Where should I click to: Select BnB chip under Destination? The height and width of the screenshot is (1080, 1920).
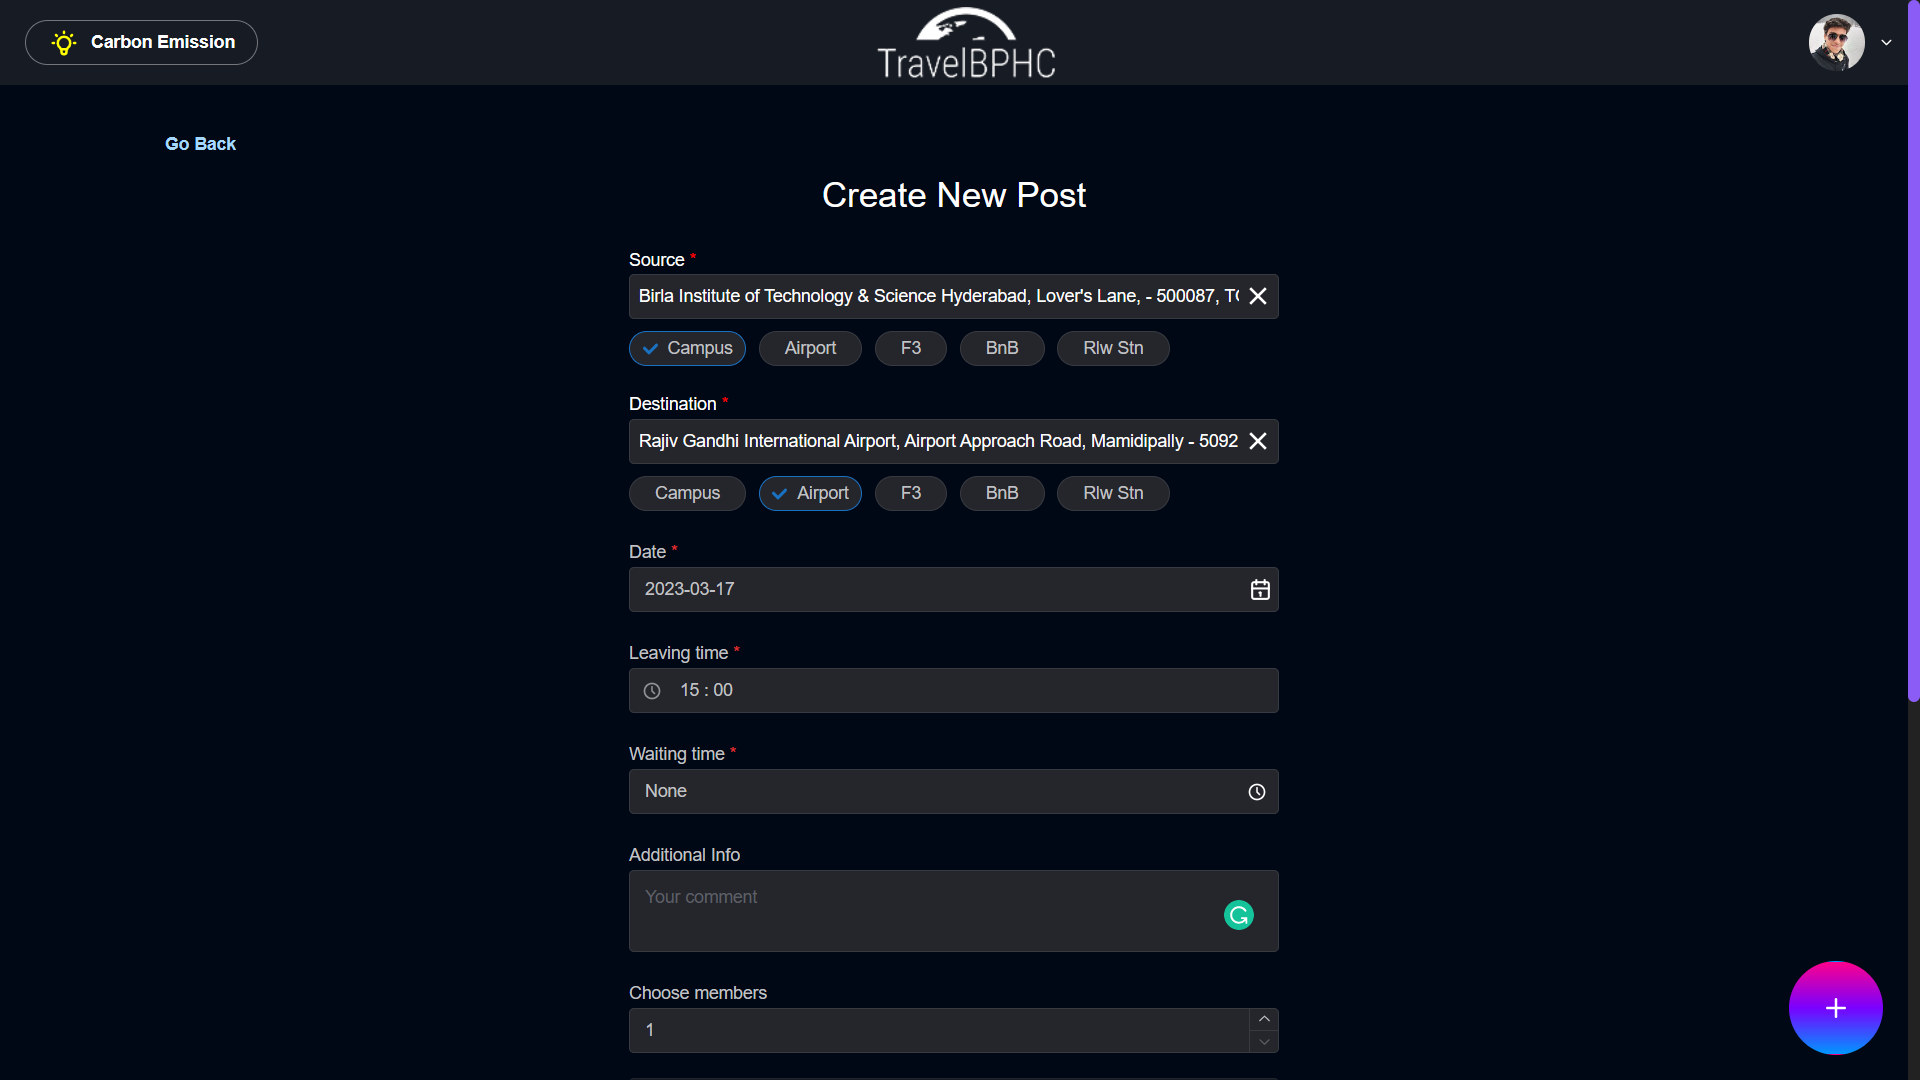(1001, 493)
